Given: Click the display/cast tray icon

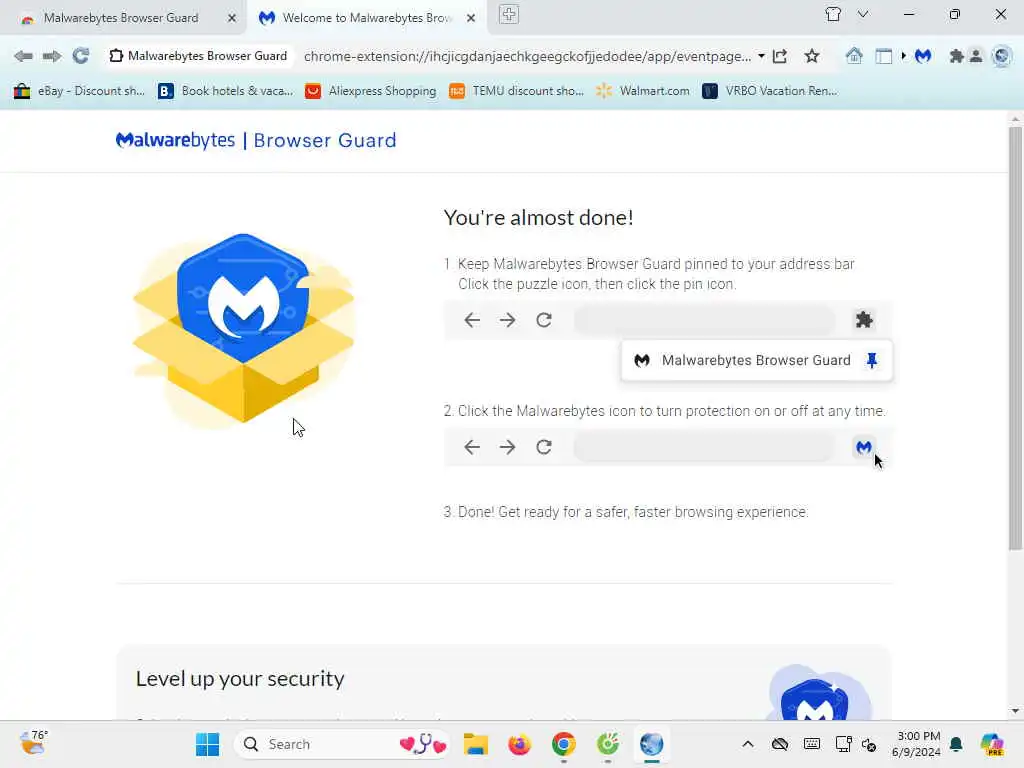Looking at the screenshot, I should click(843, 744).
